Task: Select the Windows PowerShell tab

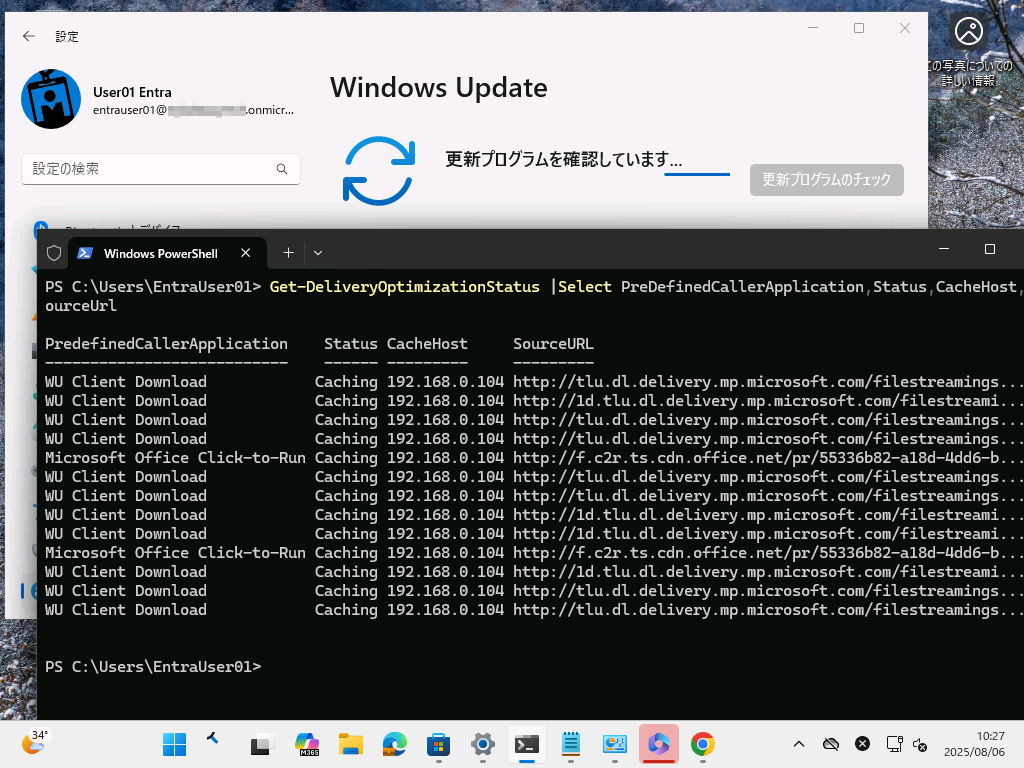Action: 160,253
